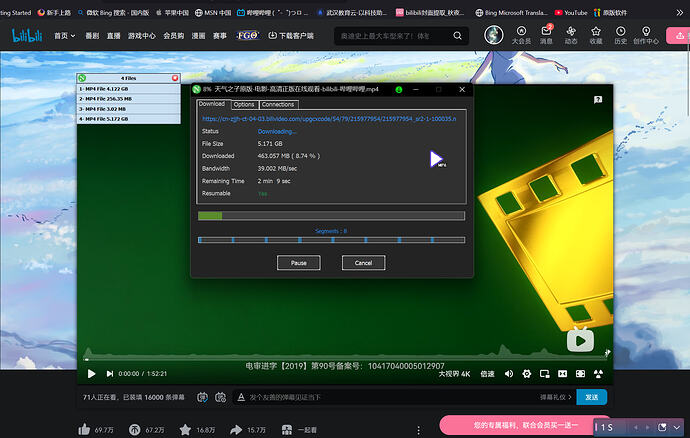Click the FGO banner in the nav bar
Screen dimensions: 690x438
(x=247, y=35)
